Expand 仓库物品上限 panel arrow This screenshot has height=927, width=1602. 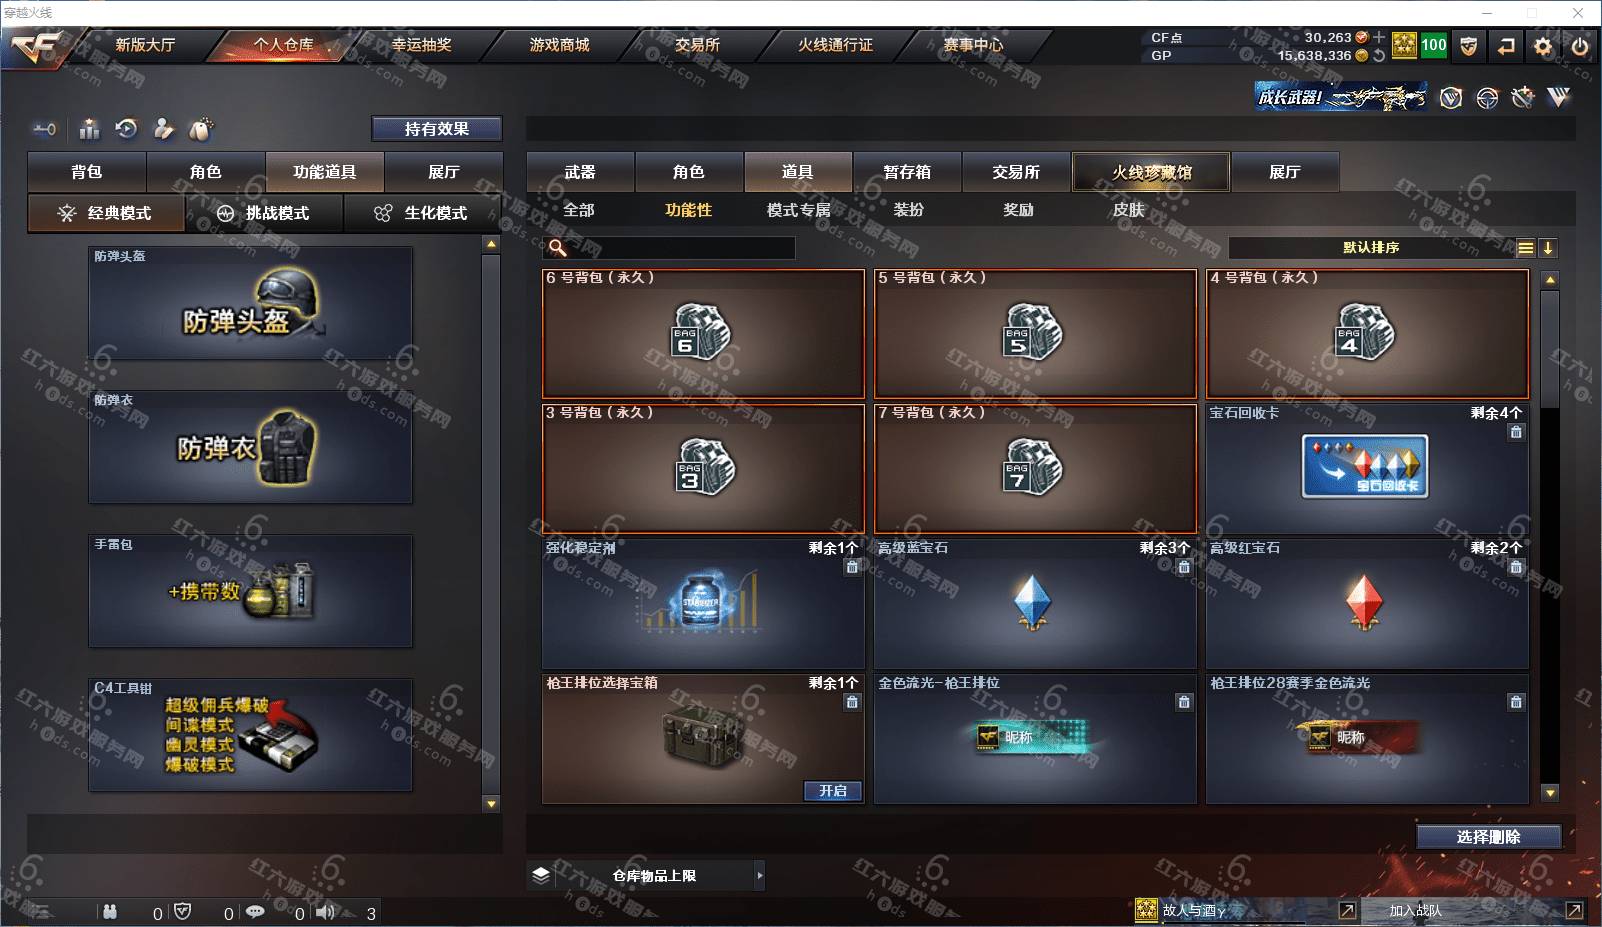tap(760, 875)
